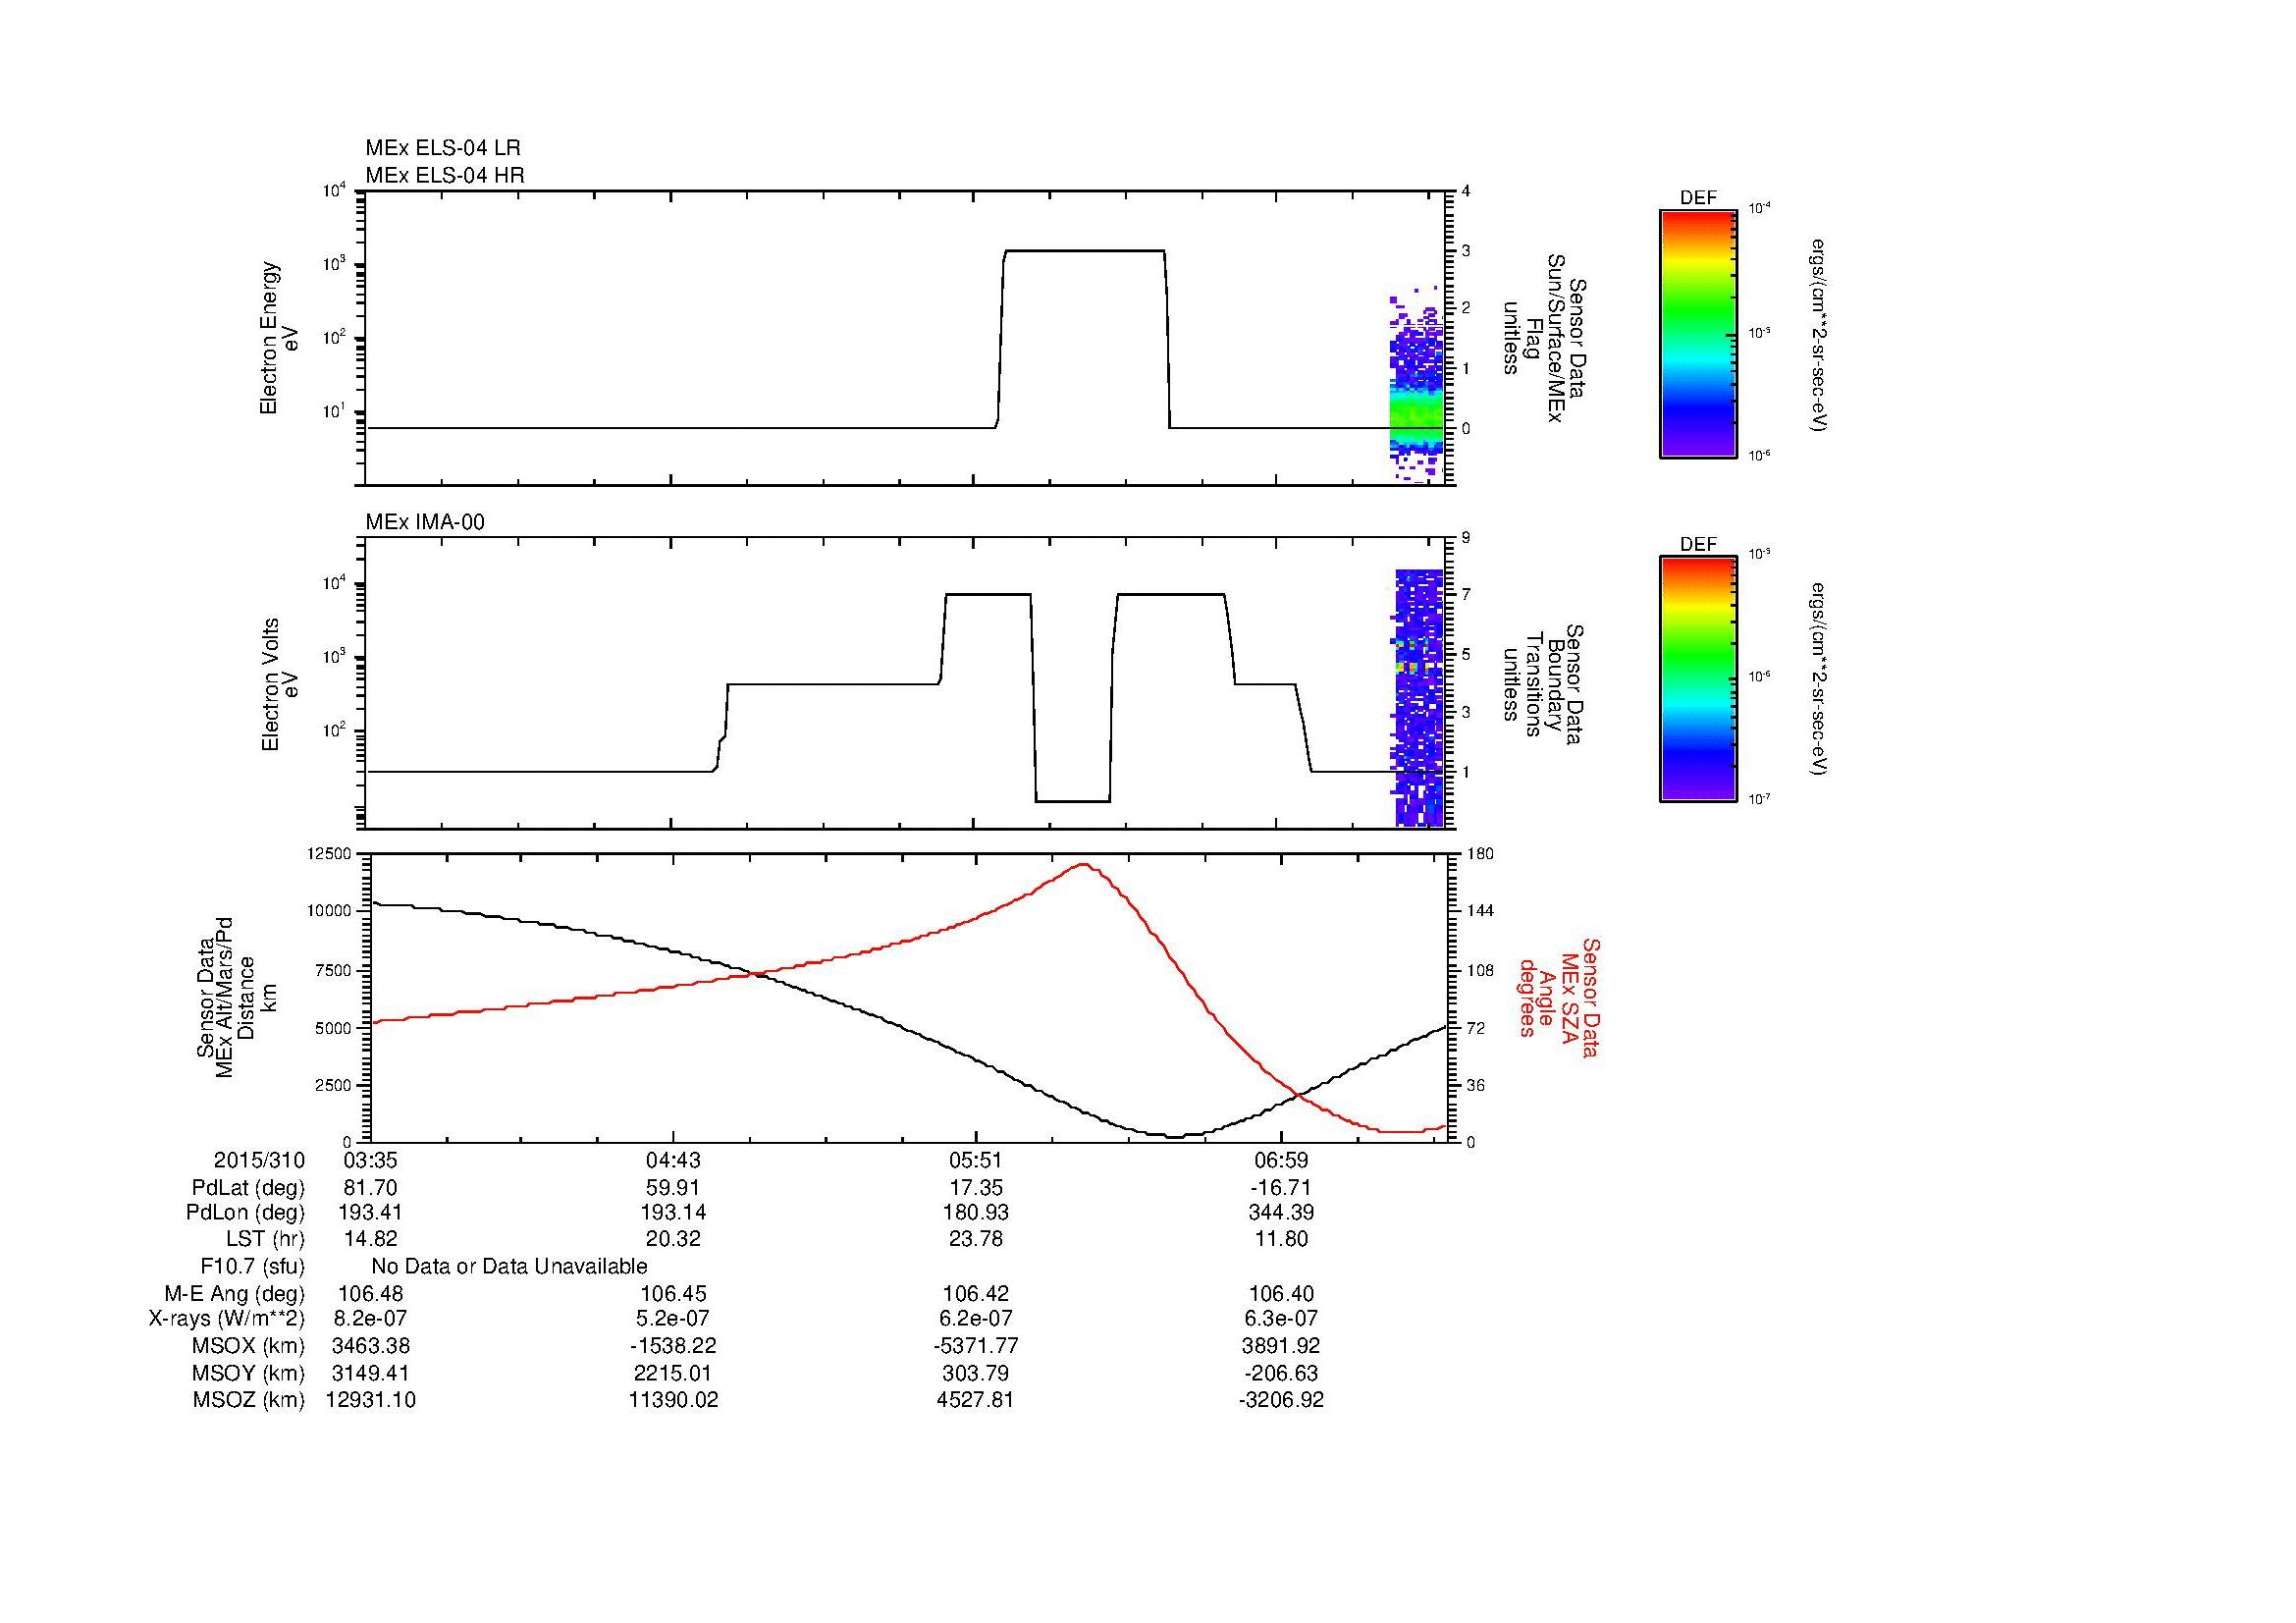The image size is (2296, 1623).
Task: Click the 180 degree SZA axis tick
Action: pyautogui.click(x=1480, y=853)
